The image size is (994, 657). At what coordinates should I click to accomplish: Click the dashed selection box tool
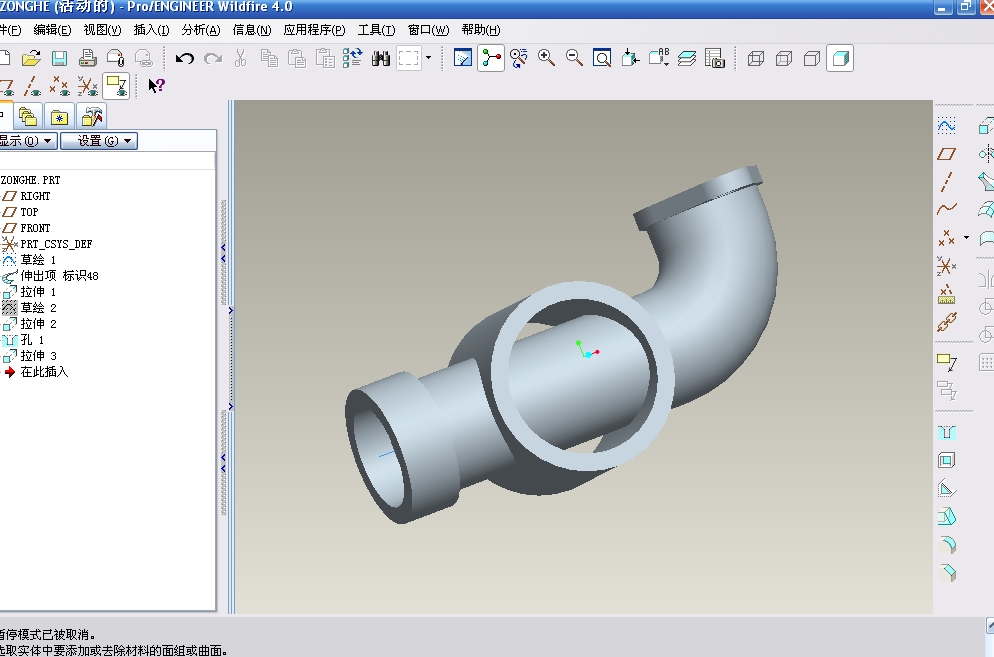tap(409, 59)
